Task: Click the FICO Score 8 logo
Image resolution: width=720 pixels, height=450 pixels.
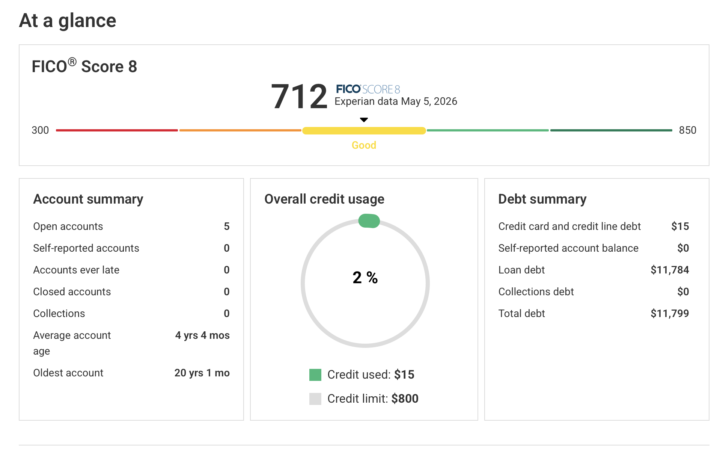Action: point(368,89)
